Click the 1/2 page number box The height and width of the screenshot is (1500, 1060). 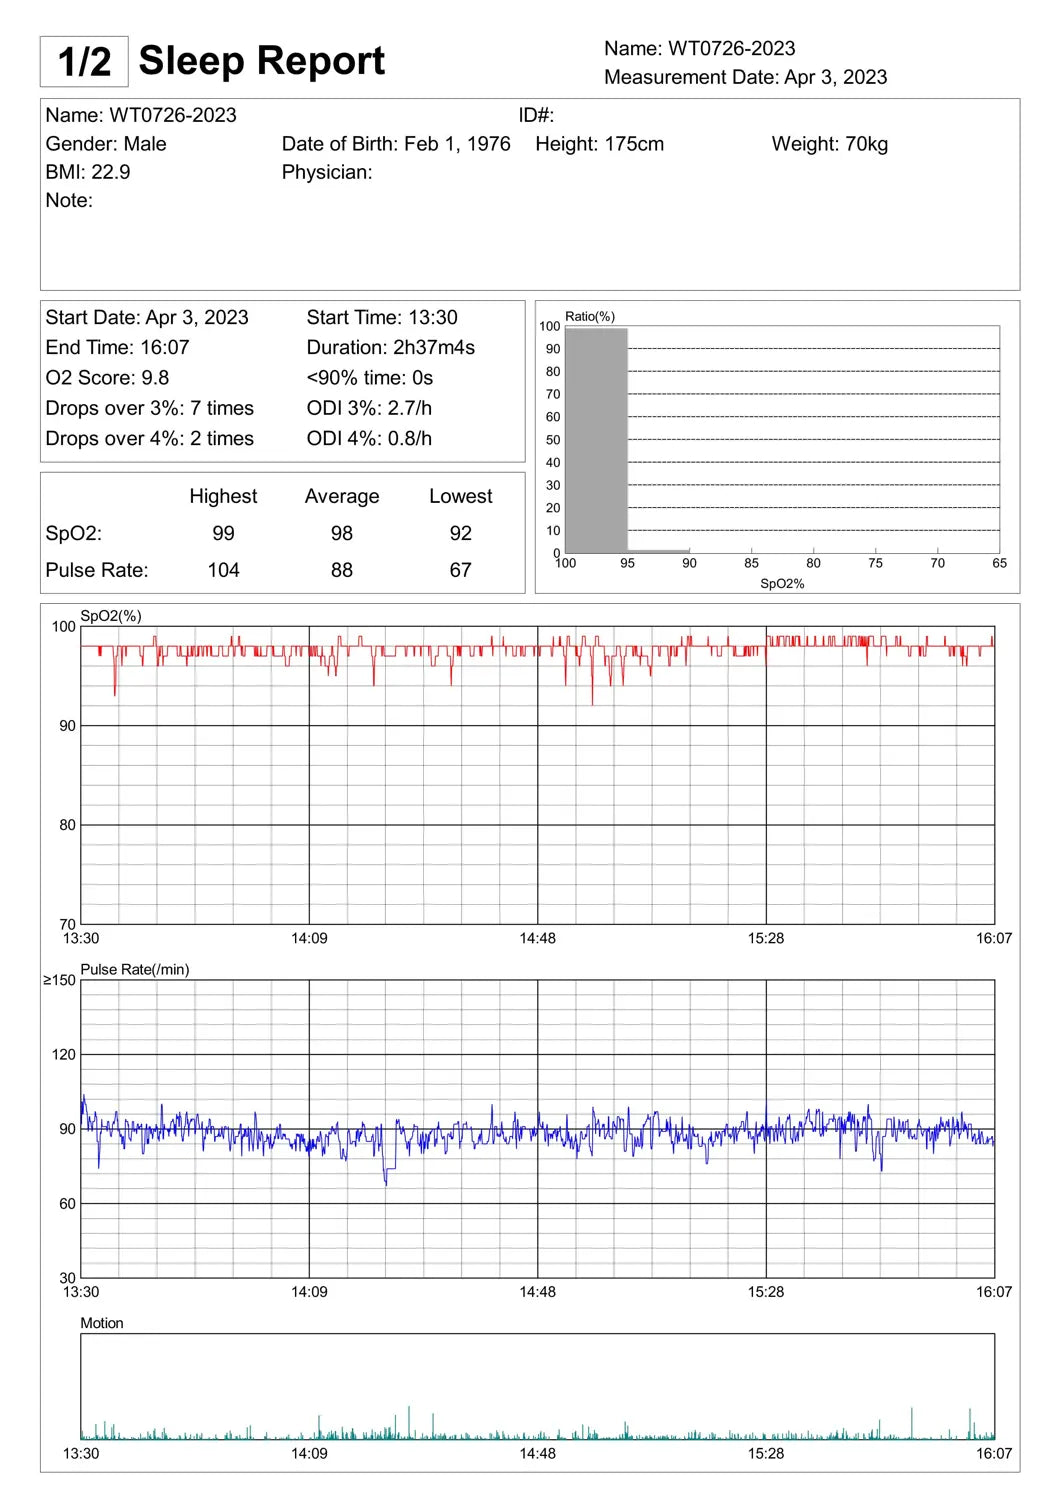click(x=84, y=61)
